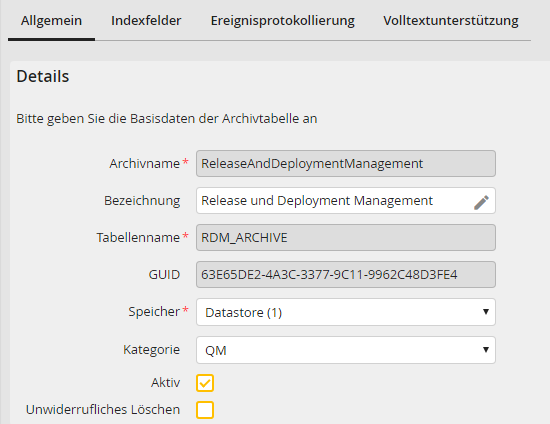Focus the Bezeichnung text field
550x424 pixels.
(346, 201)
